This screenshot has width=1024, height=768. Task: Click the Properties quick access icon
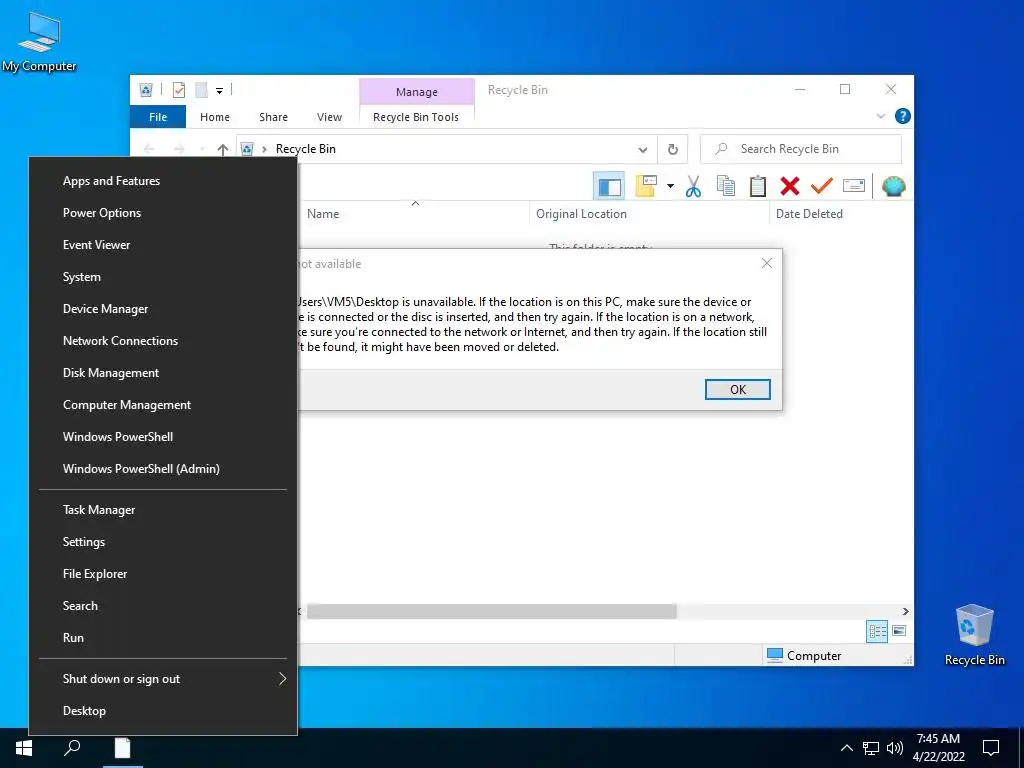[x=178, y=90]
